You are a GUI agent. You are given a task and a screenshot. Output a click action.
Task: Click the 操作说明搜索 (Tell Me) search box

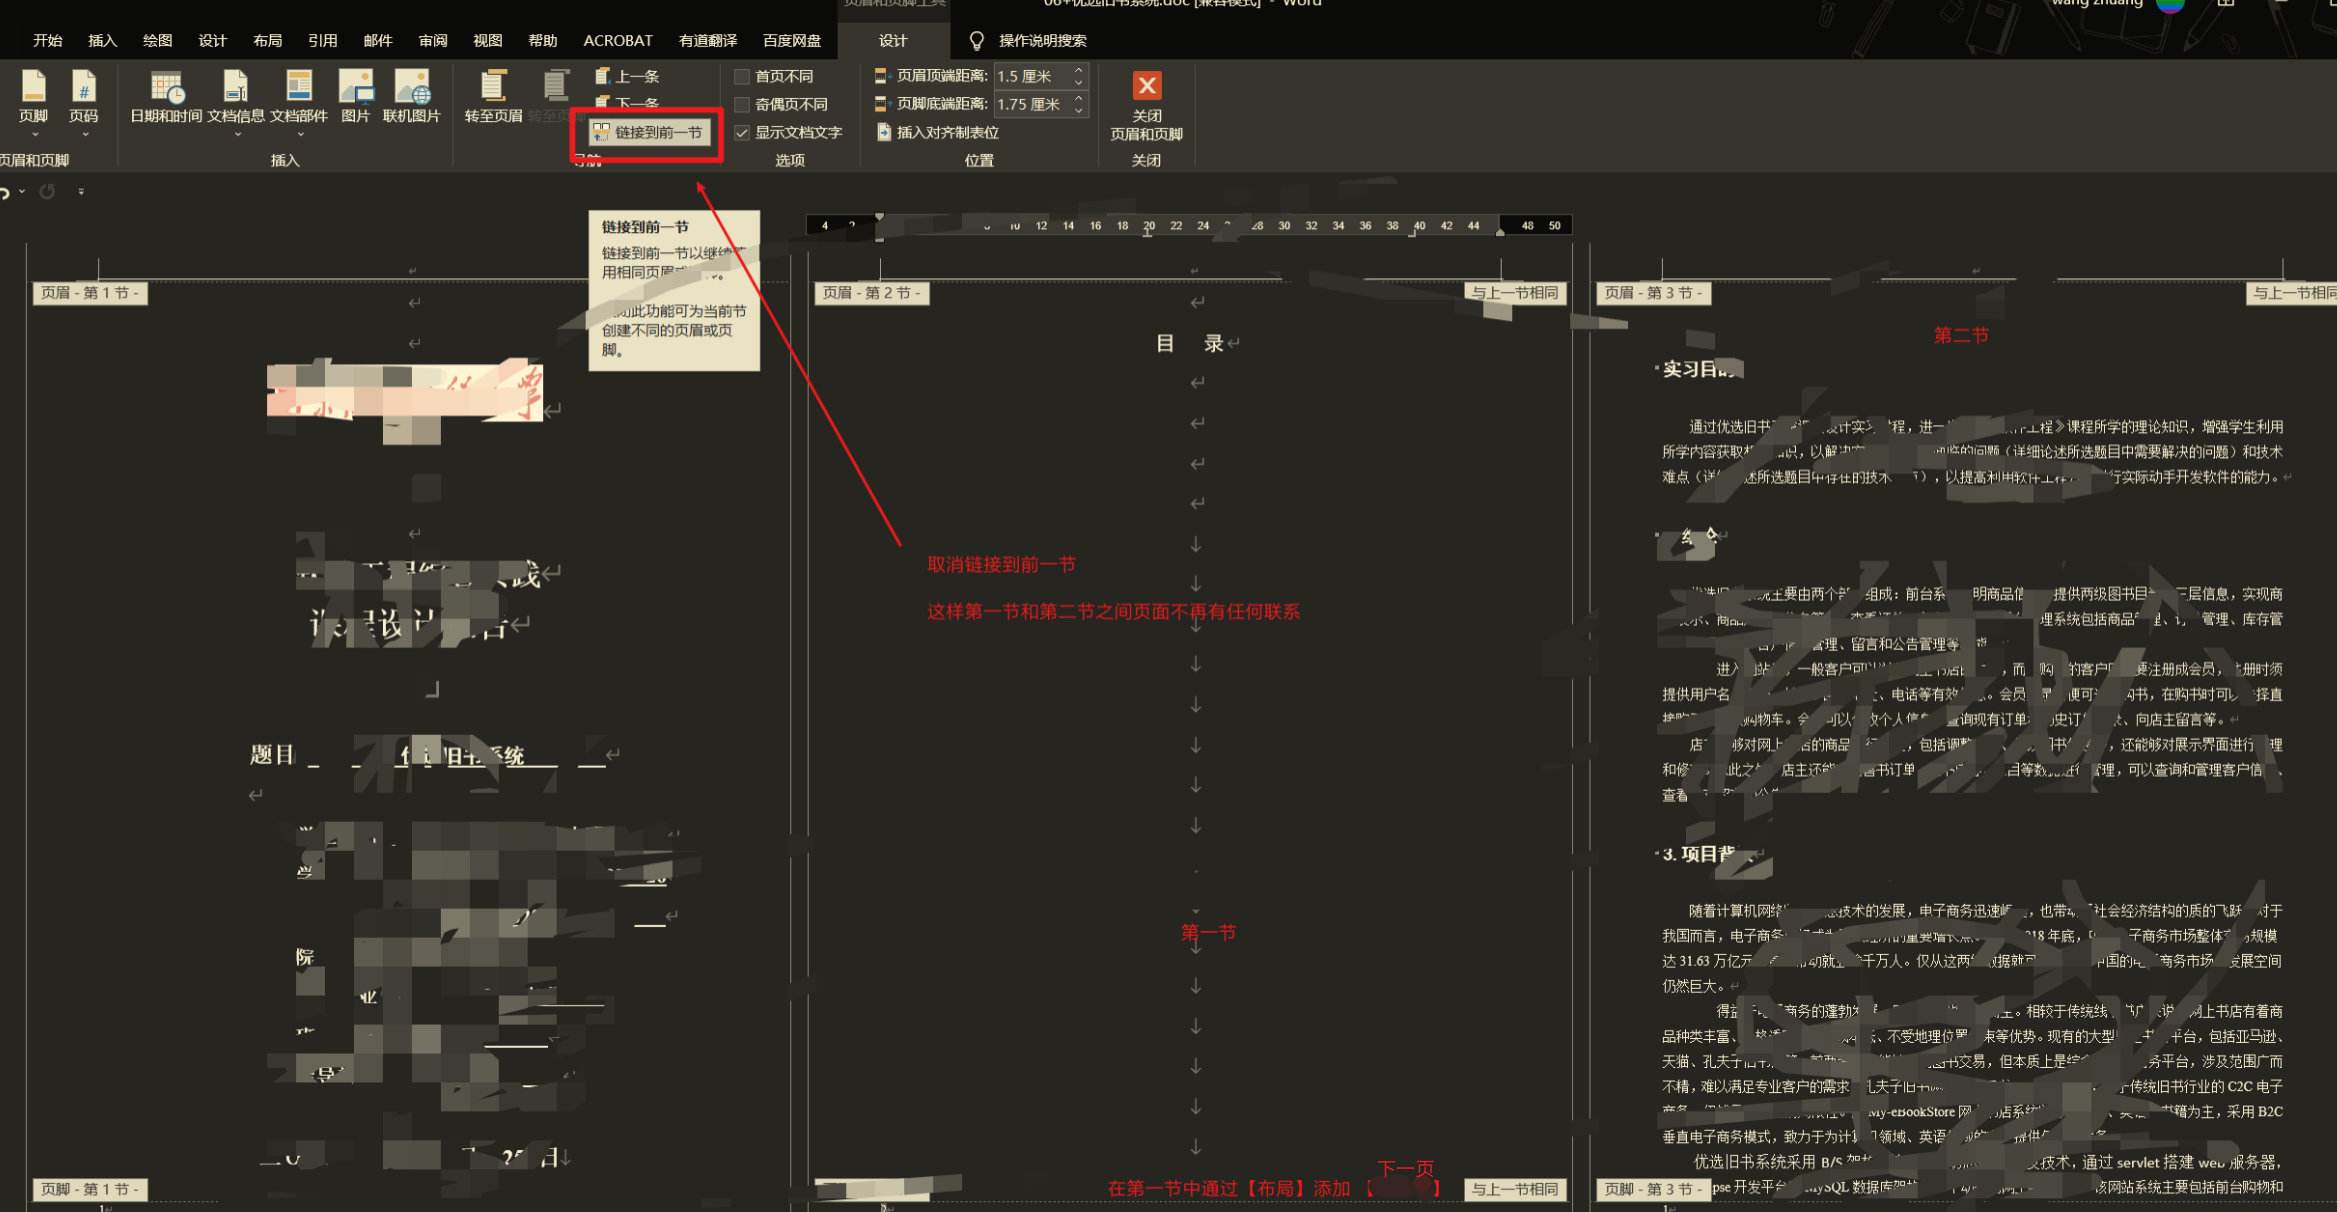point(1041,40)
